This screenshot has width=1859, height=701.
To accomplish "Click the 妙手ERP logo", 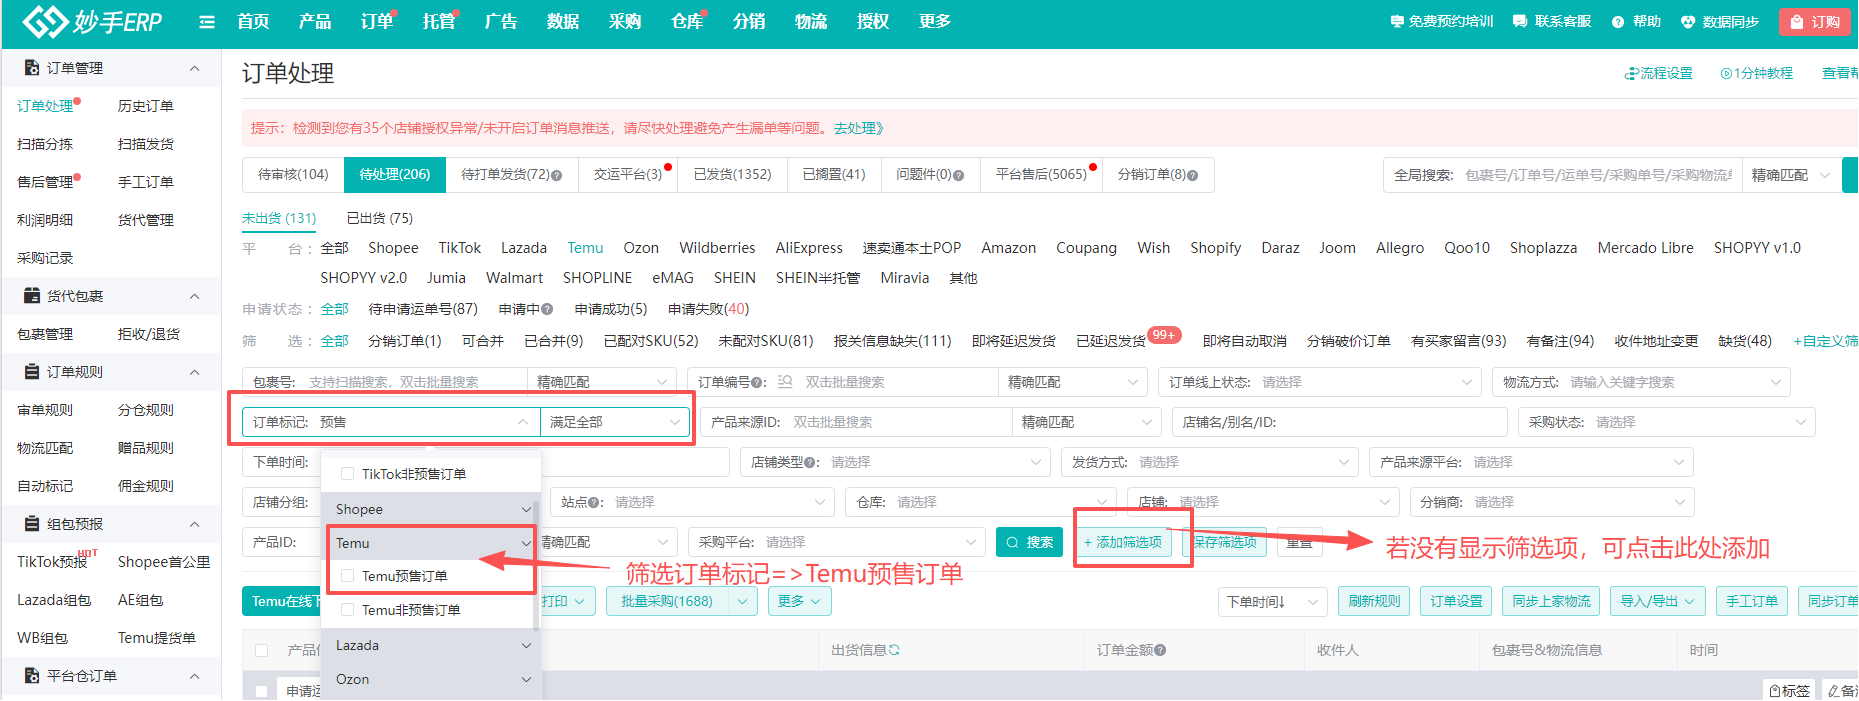I will [x=93, y=22].
